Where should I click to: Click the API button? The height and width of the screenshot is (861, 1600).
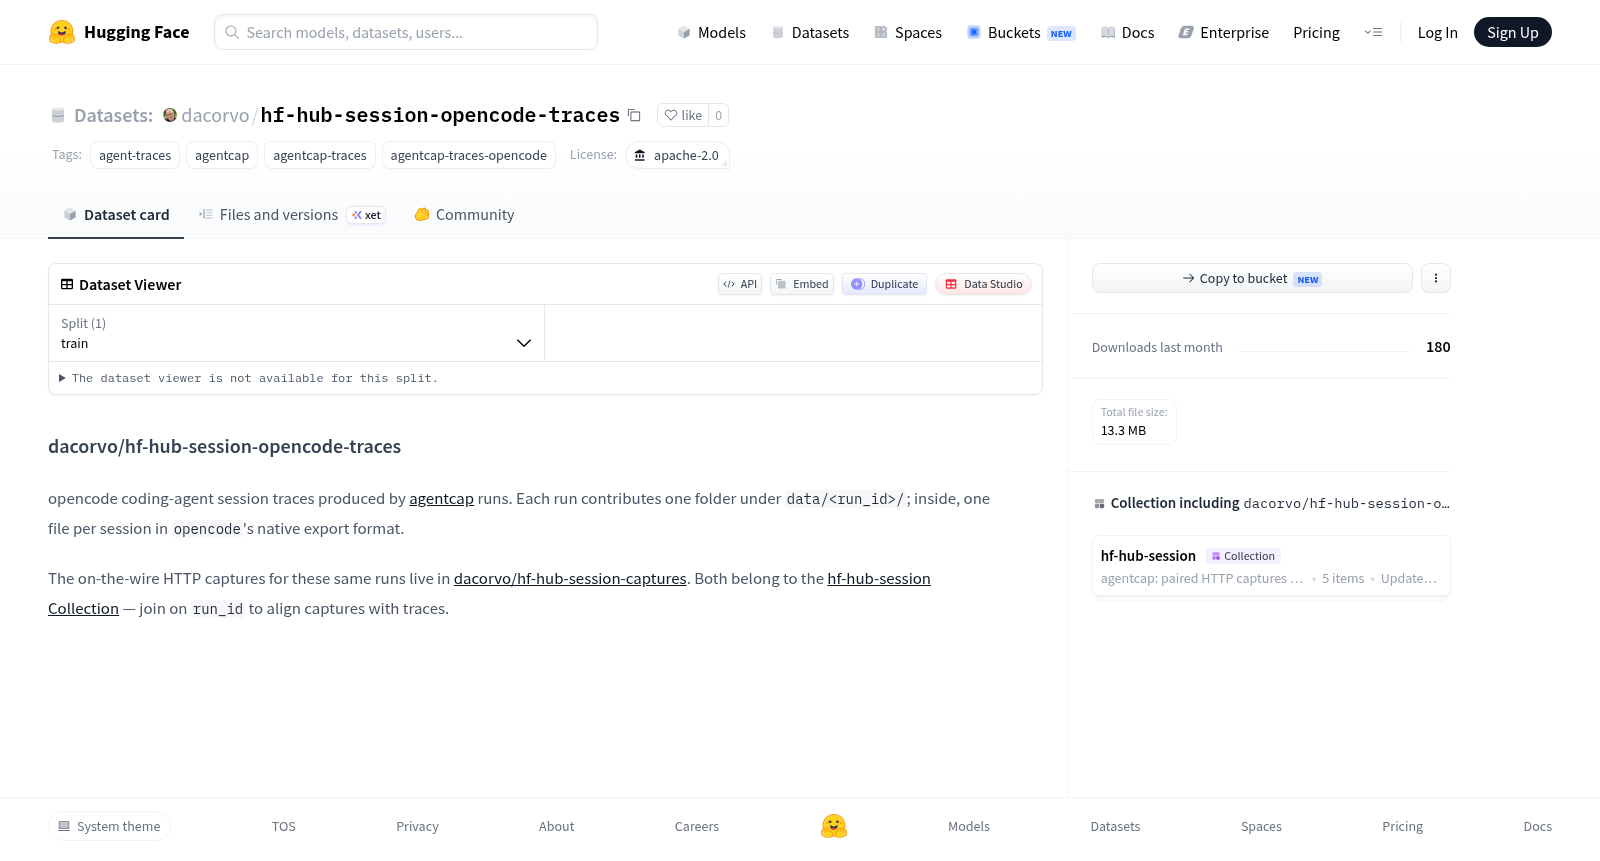[x=740, y=284]
